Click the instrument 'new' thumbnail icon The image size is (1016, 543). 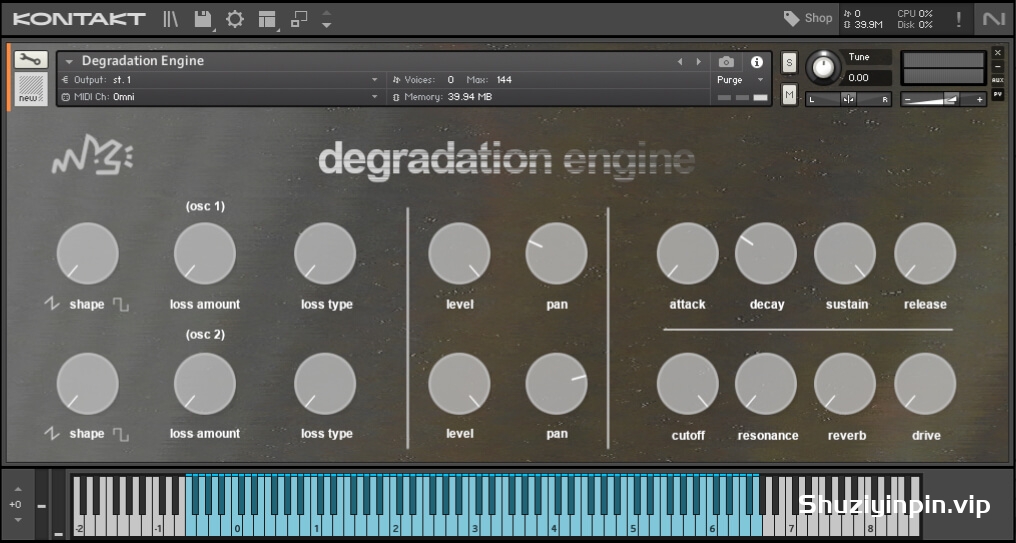31,89
